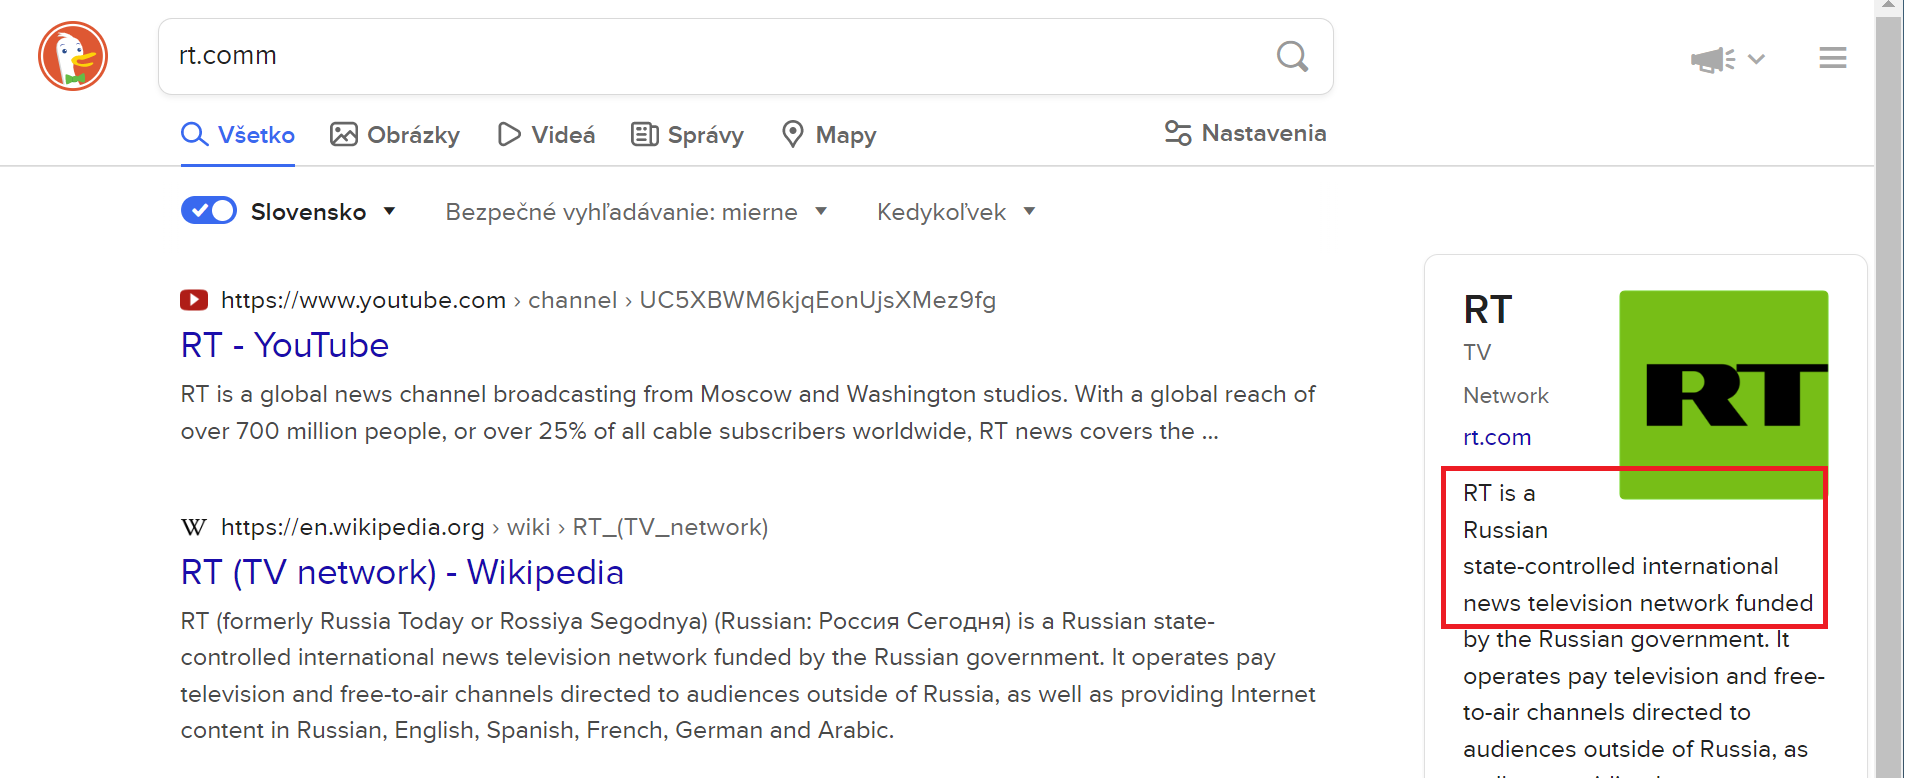Screen dimensions: 1920x778
Task: Expand the Slovensko region dropdown
Action: pyautogui.click(x=389, y=211)
